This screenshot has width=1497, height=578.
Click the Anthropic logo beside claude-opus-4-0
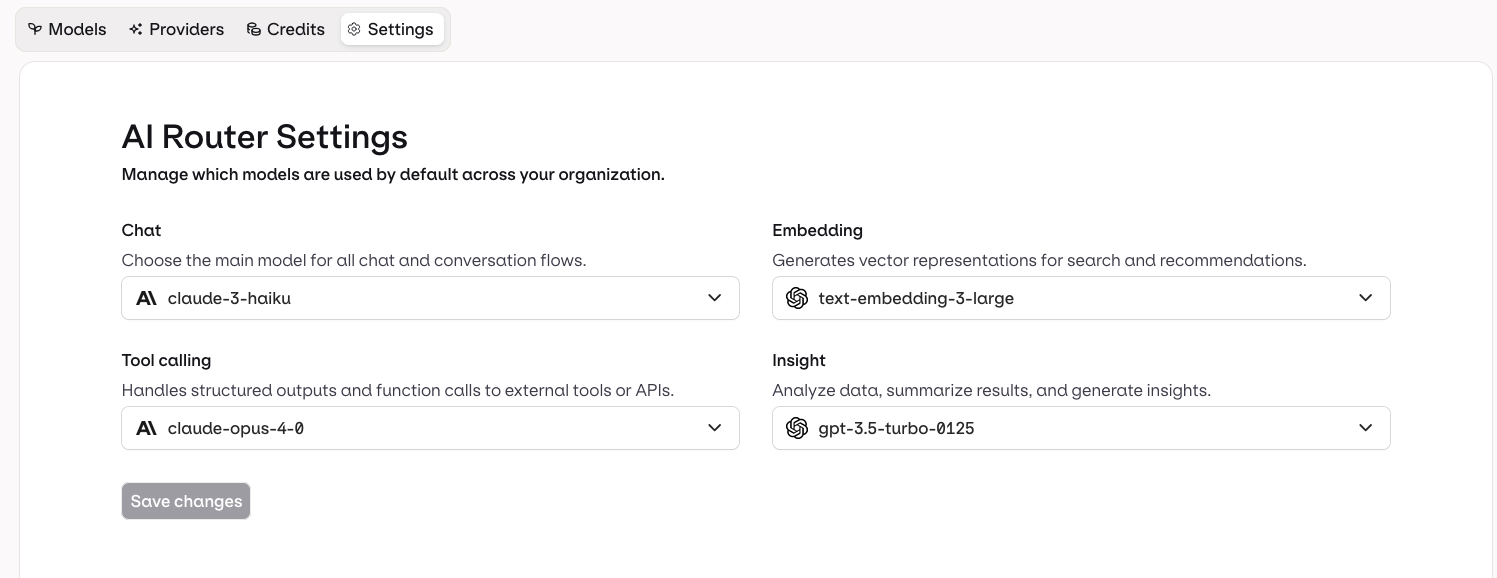pyautogui.click(x=147, y=428)
